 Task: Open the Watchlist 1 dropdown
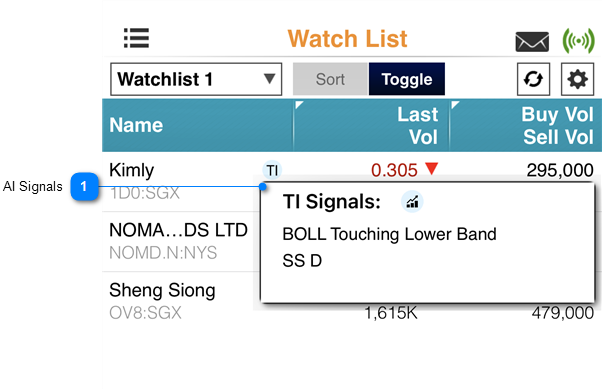click(x=196, y=79)
